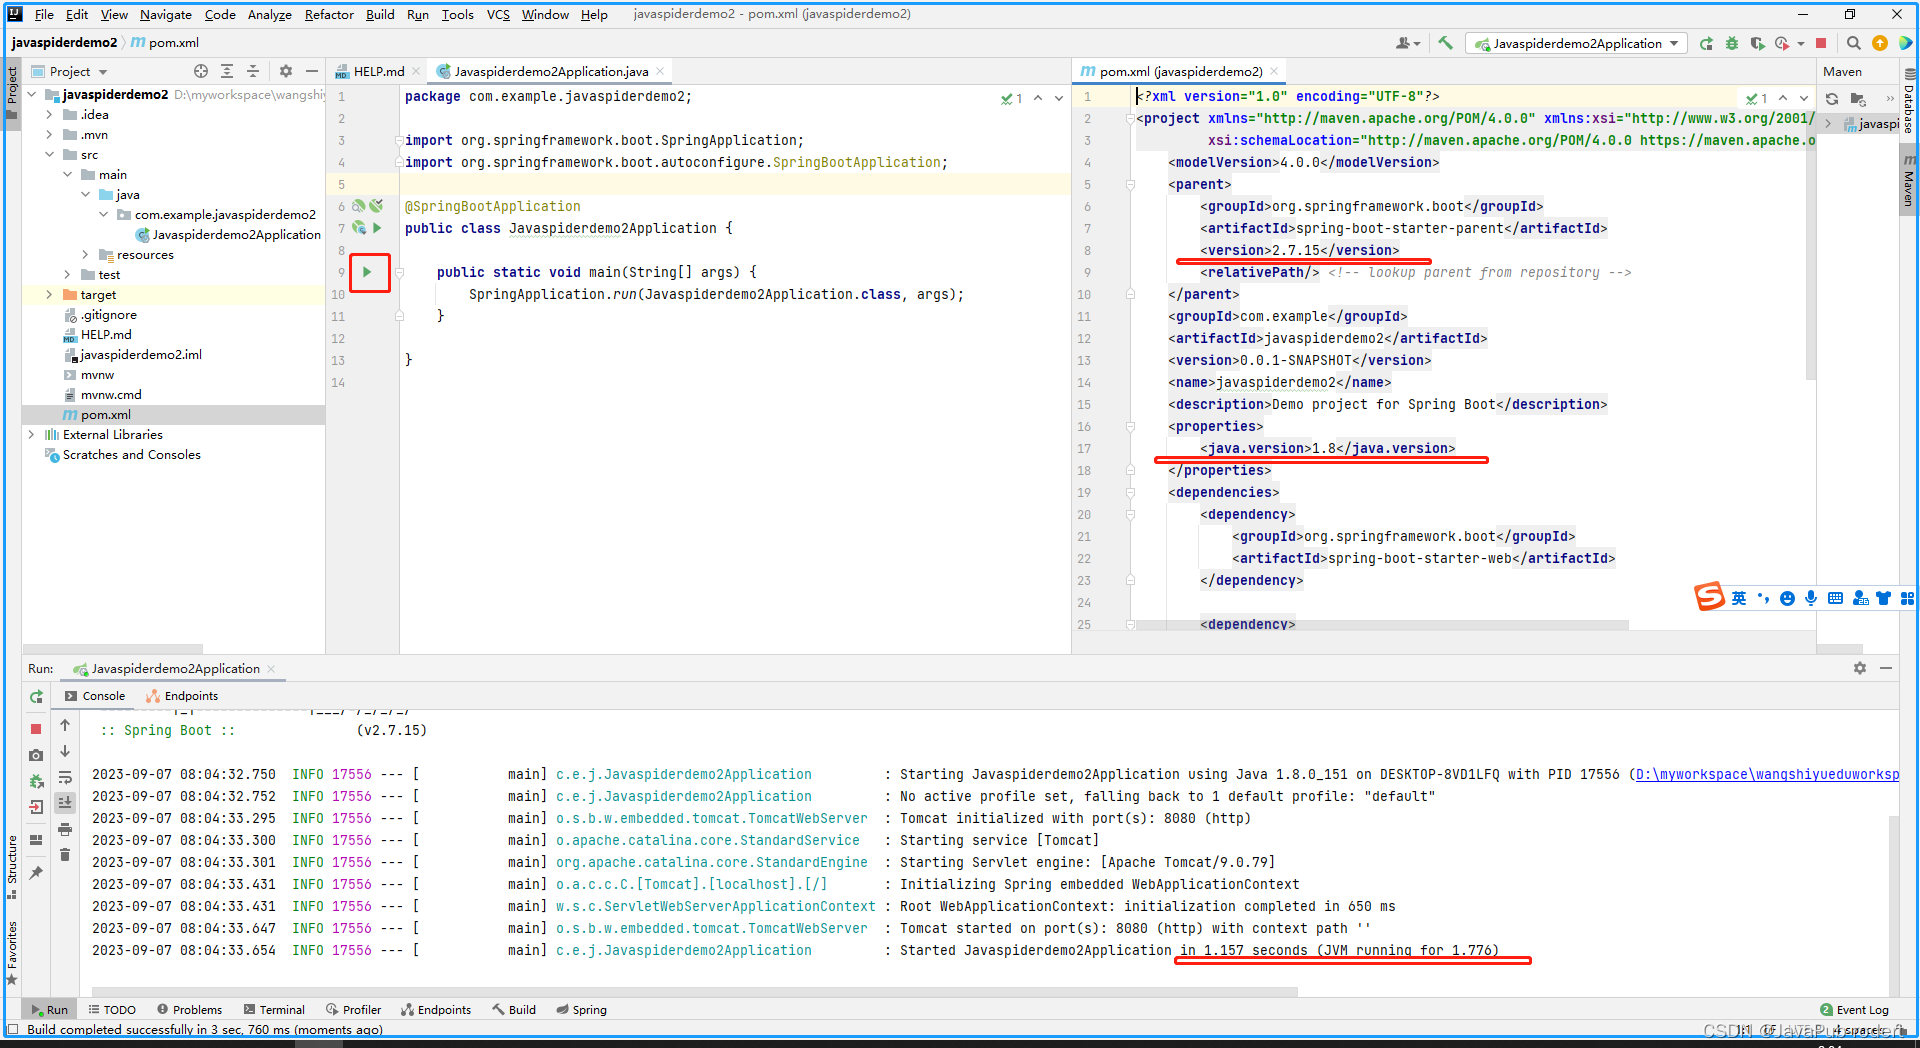The image size is (1920, 1048).
Task: Toggle the tool windows quick access button
Action: point(12,1029)
